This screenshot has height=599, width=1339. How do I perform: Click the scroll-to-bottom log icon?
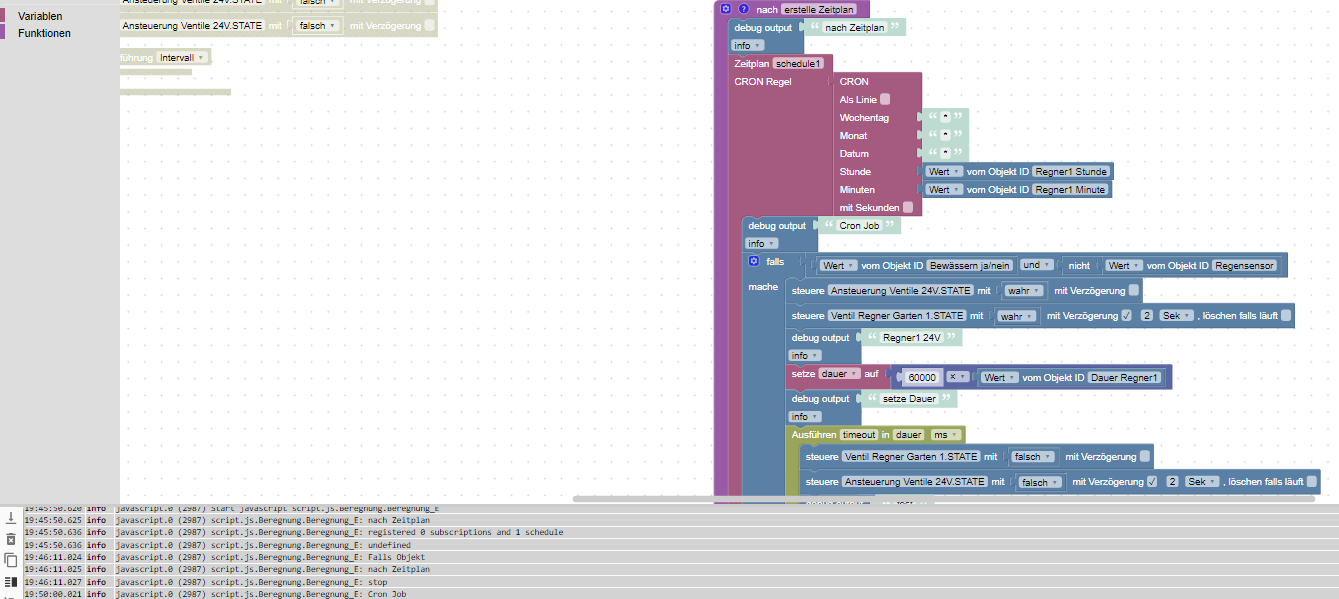pos(11,517)
